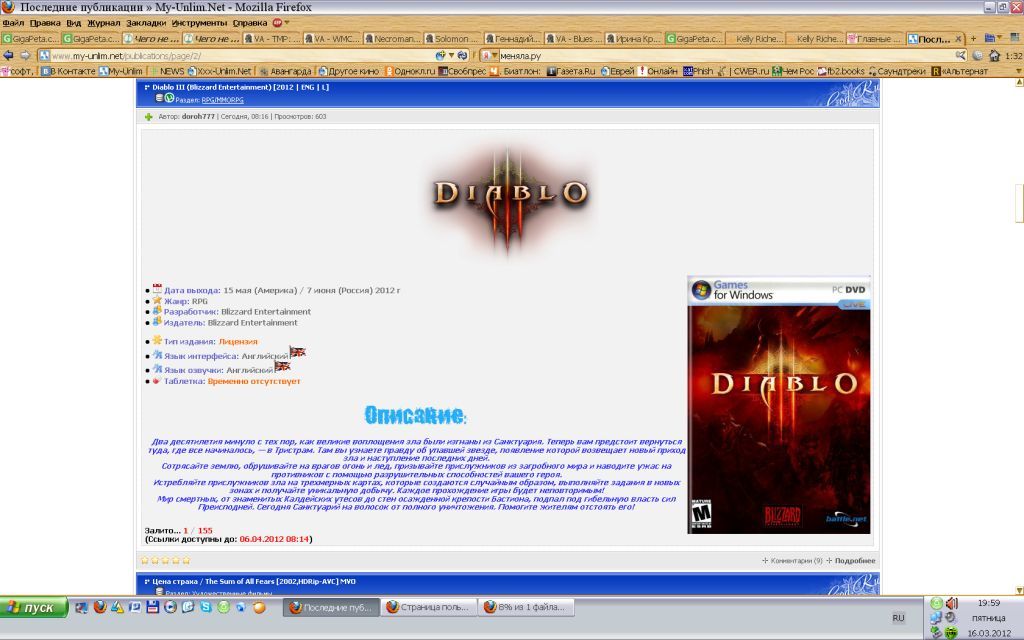Click the search magnifier icon
1024x640 pixels.
coord(961,56)
